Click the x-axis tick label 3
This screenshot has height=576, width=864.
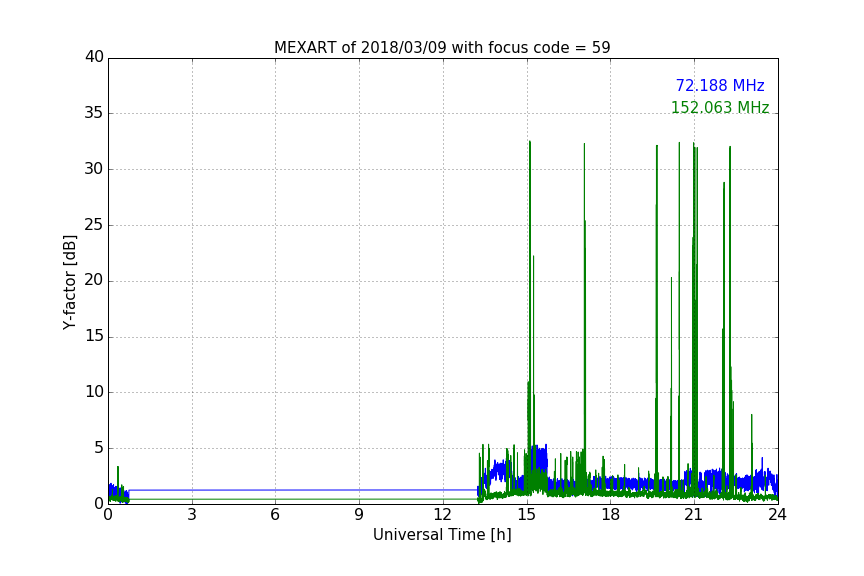[x=192, y=515]
